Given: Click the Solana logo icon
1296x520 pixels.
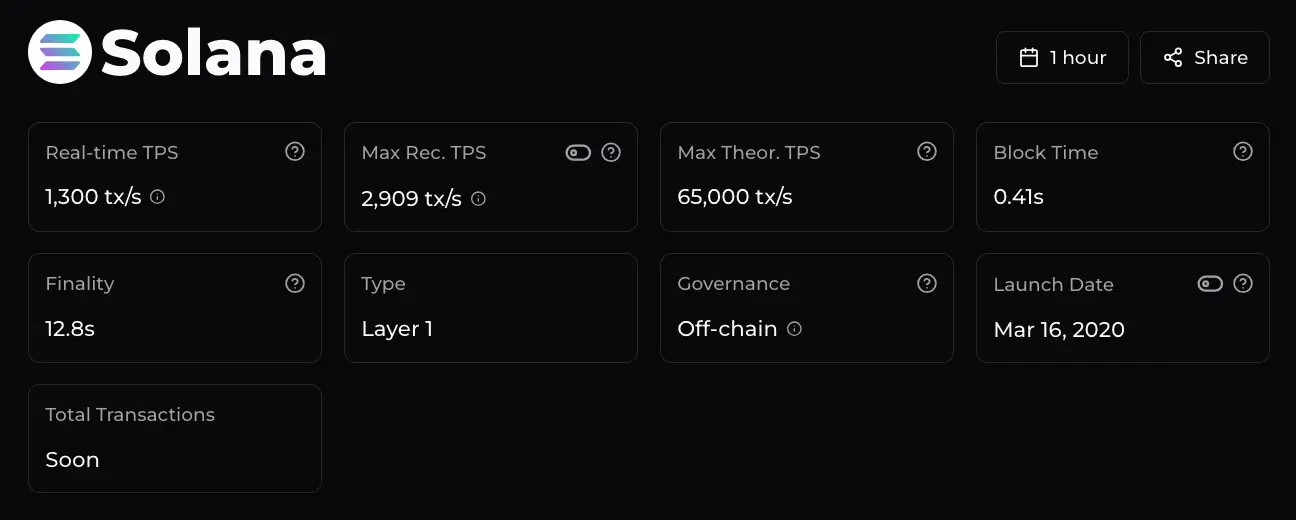Looking at the screenshot, I should [60, 52].
